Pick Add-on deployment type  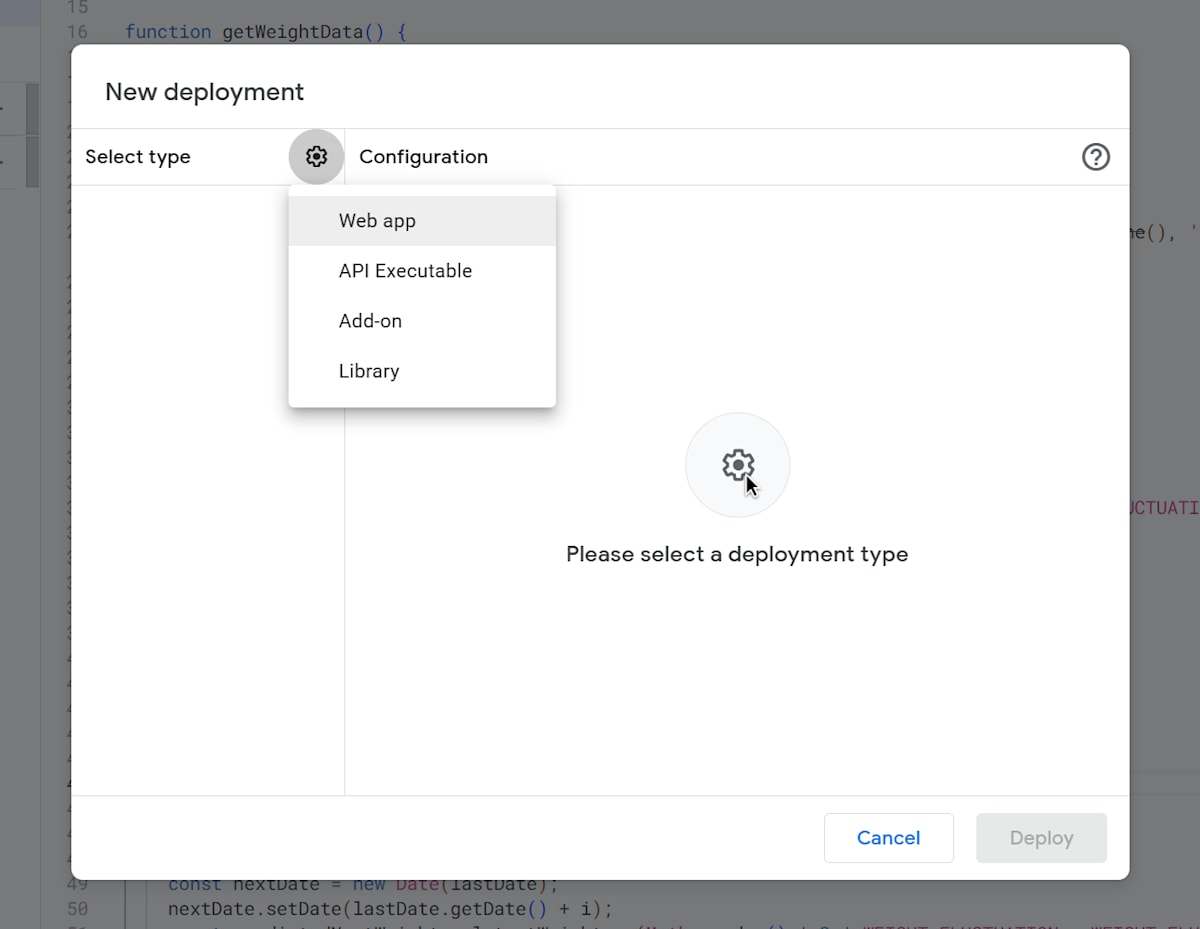click(x=422, y=321)
